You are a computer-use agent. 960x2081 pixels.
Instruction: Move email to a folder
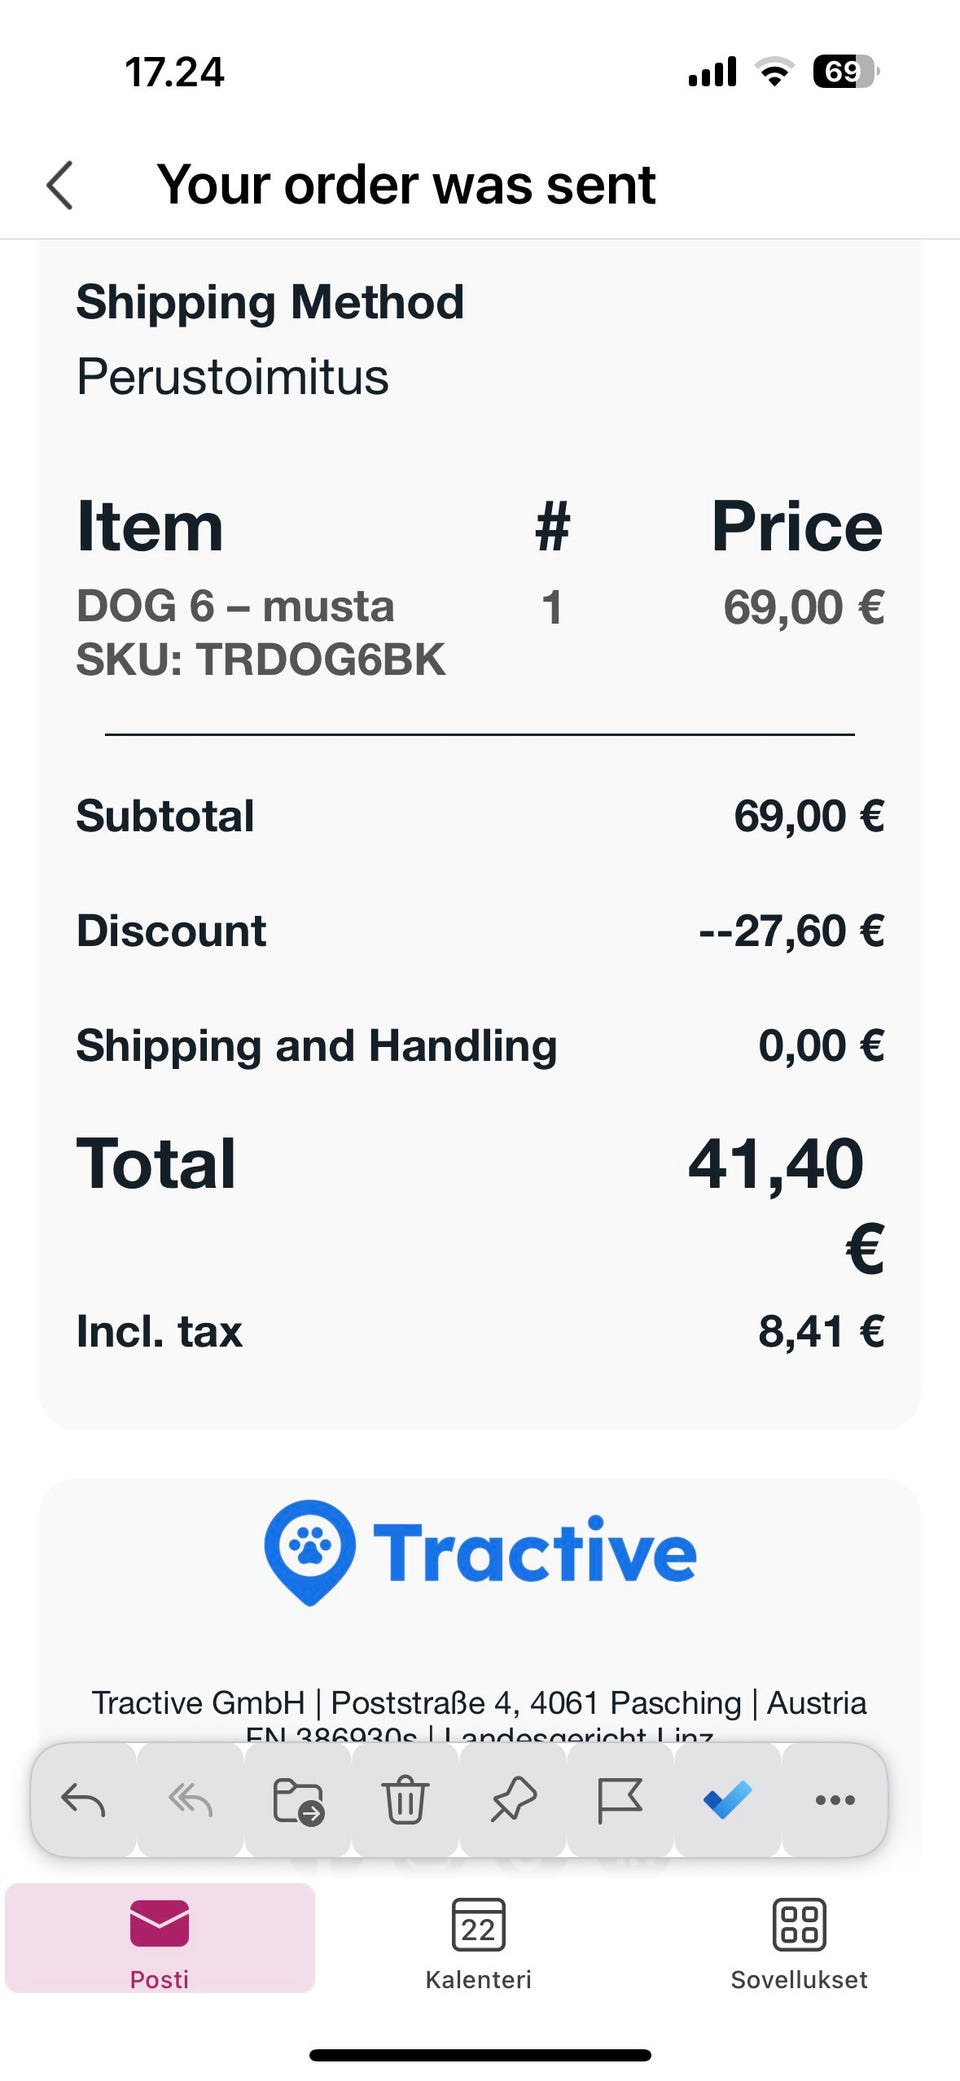tap(298, 1800)
